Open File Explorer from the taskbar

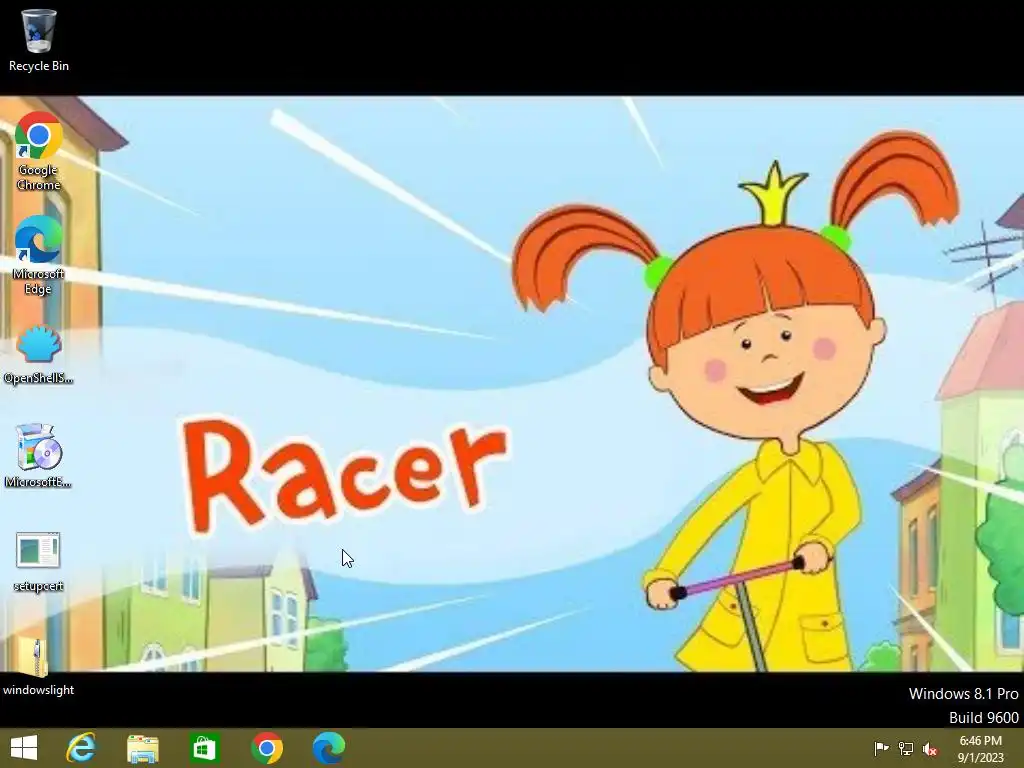(x=142, y=748)
